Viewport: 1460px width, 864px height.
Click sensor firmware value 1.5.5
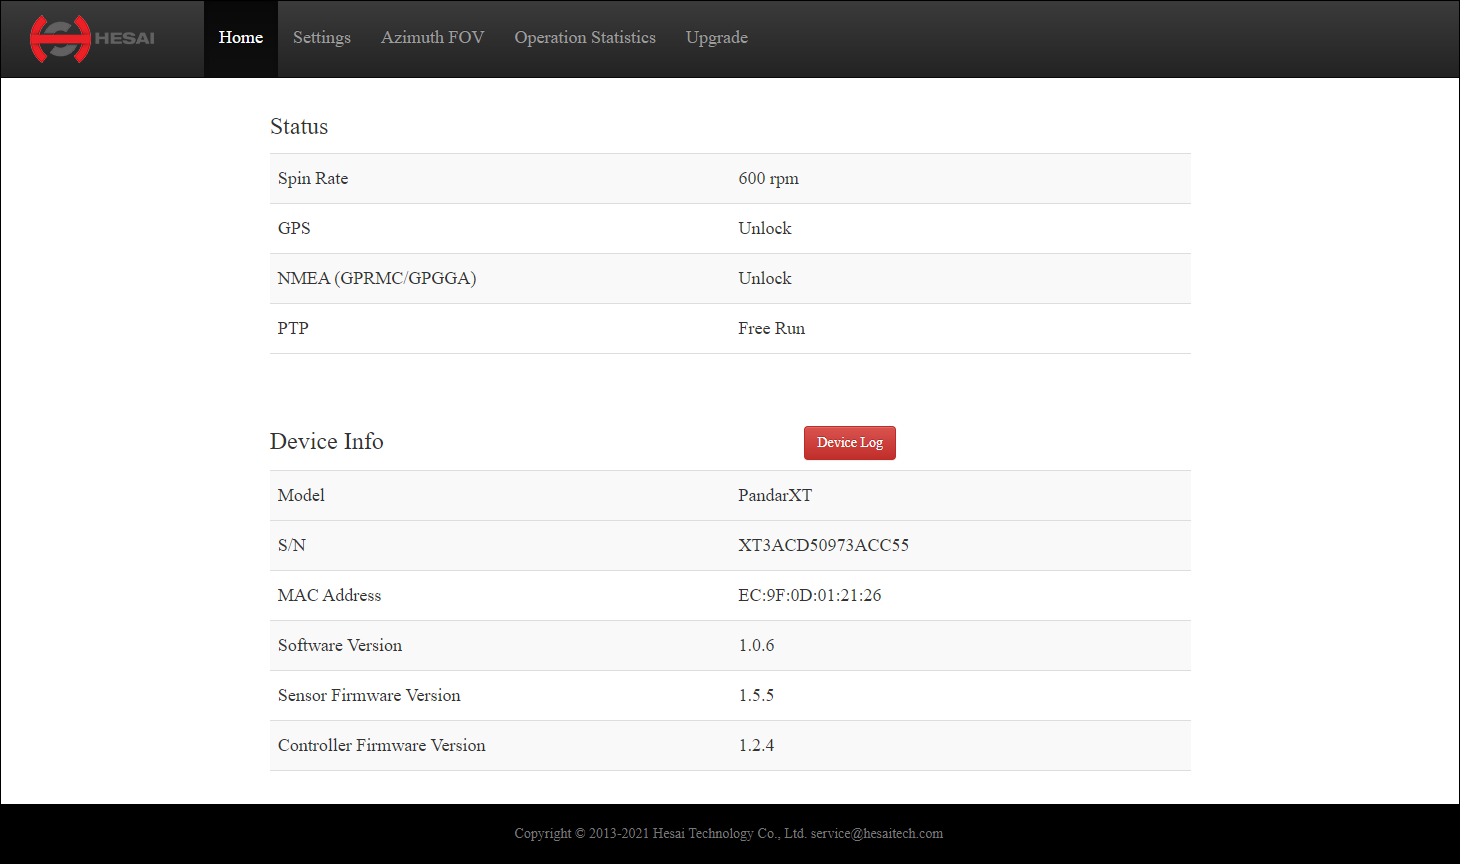coord(756,696)
